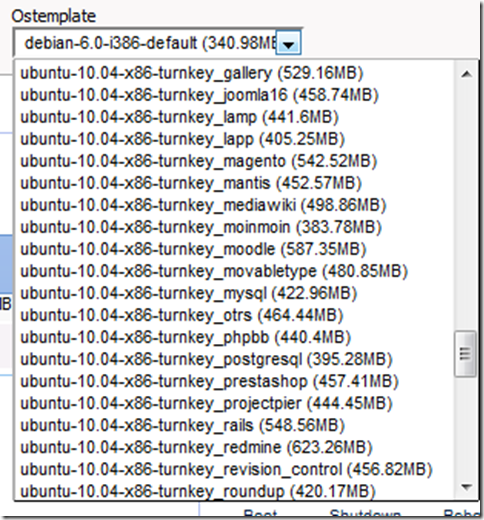Collapse the Ostemplate dropdown arrow

289,43
